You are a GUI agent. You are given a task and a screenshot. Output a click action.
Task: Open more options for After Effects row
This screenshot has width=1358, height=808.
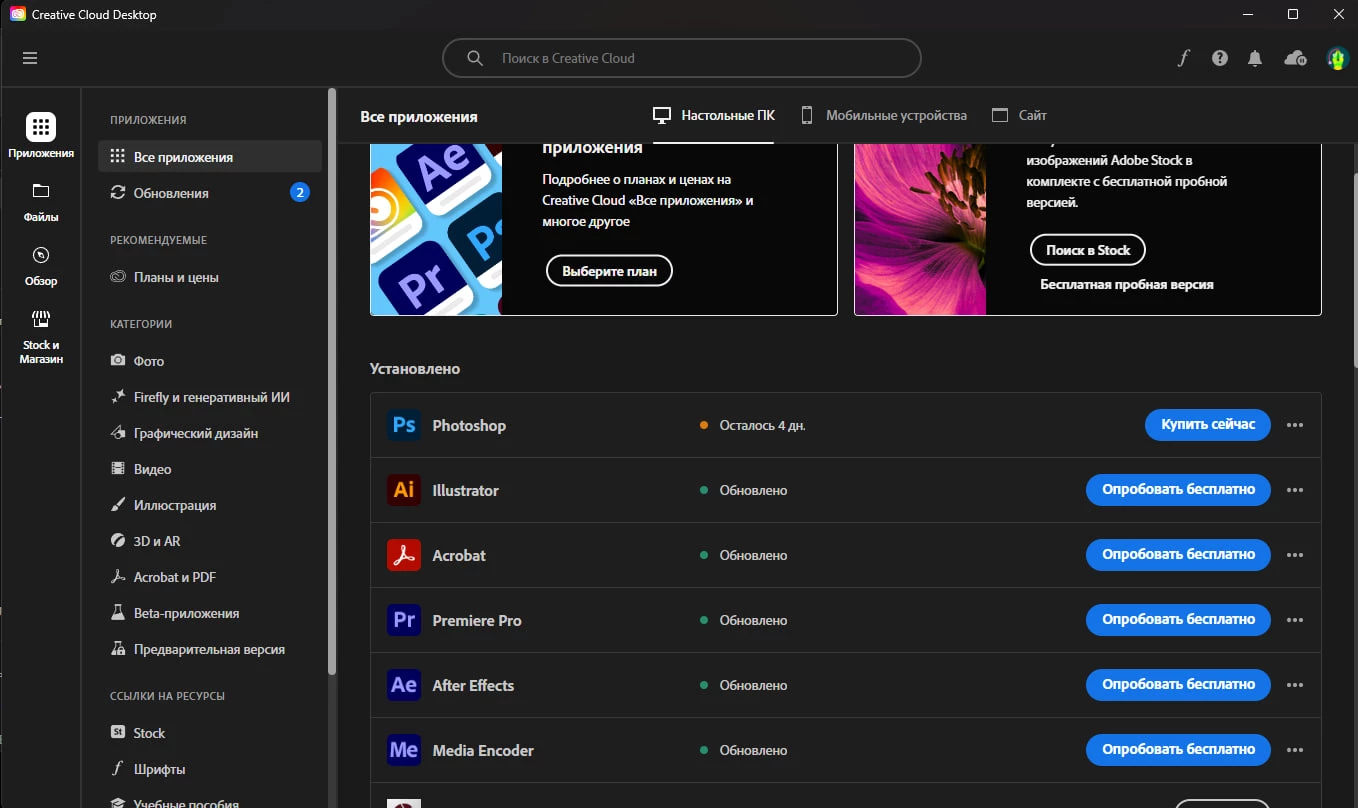(x=1295, y=685)
